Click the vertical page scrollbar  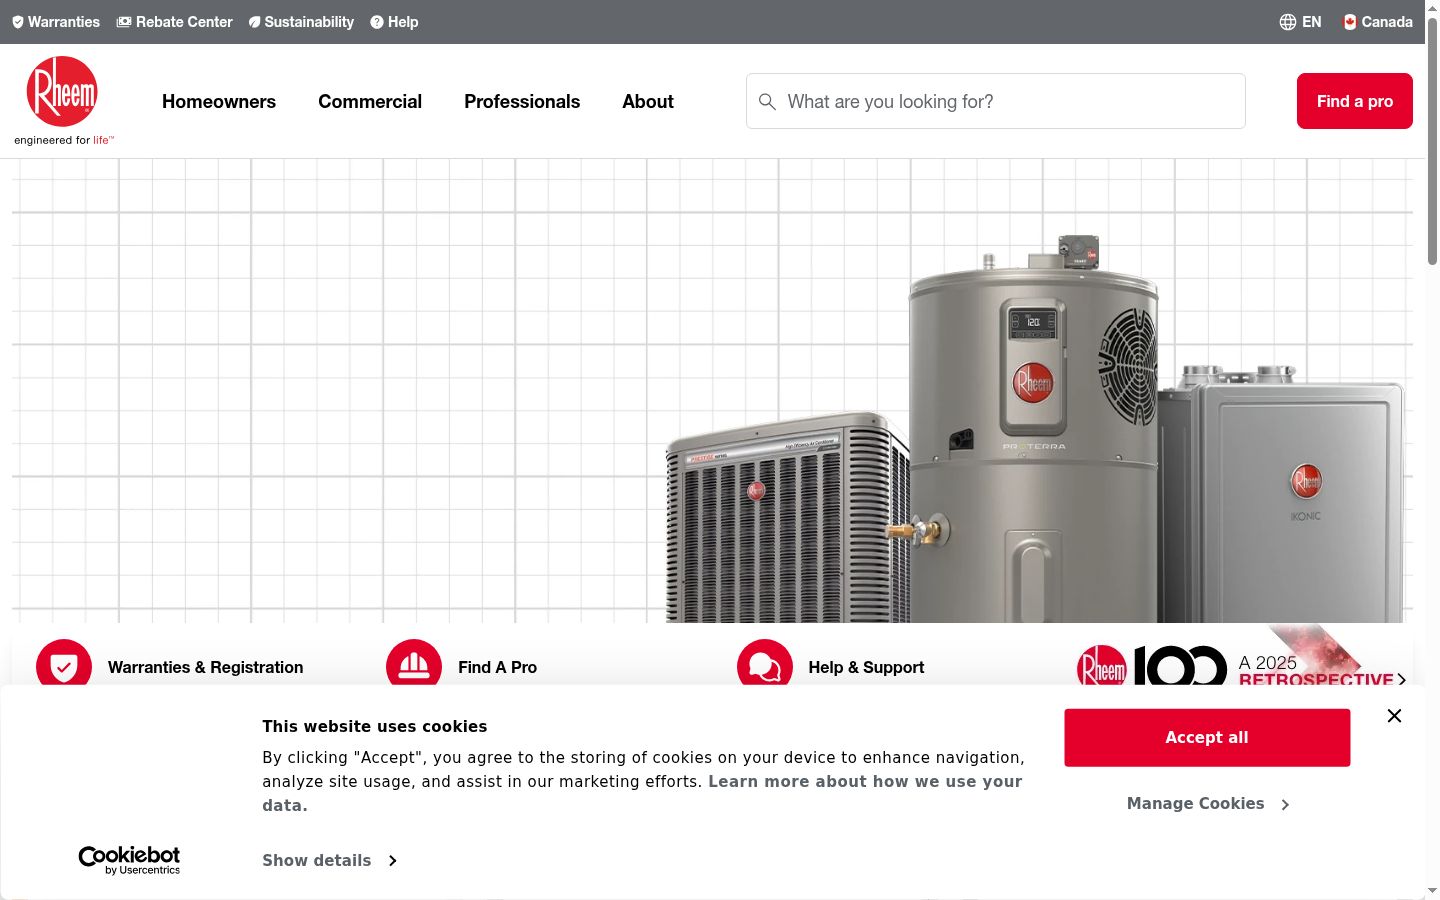click(x=1432, y=140)
